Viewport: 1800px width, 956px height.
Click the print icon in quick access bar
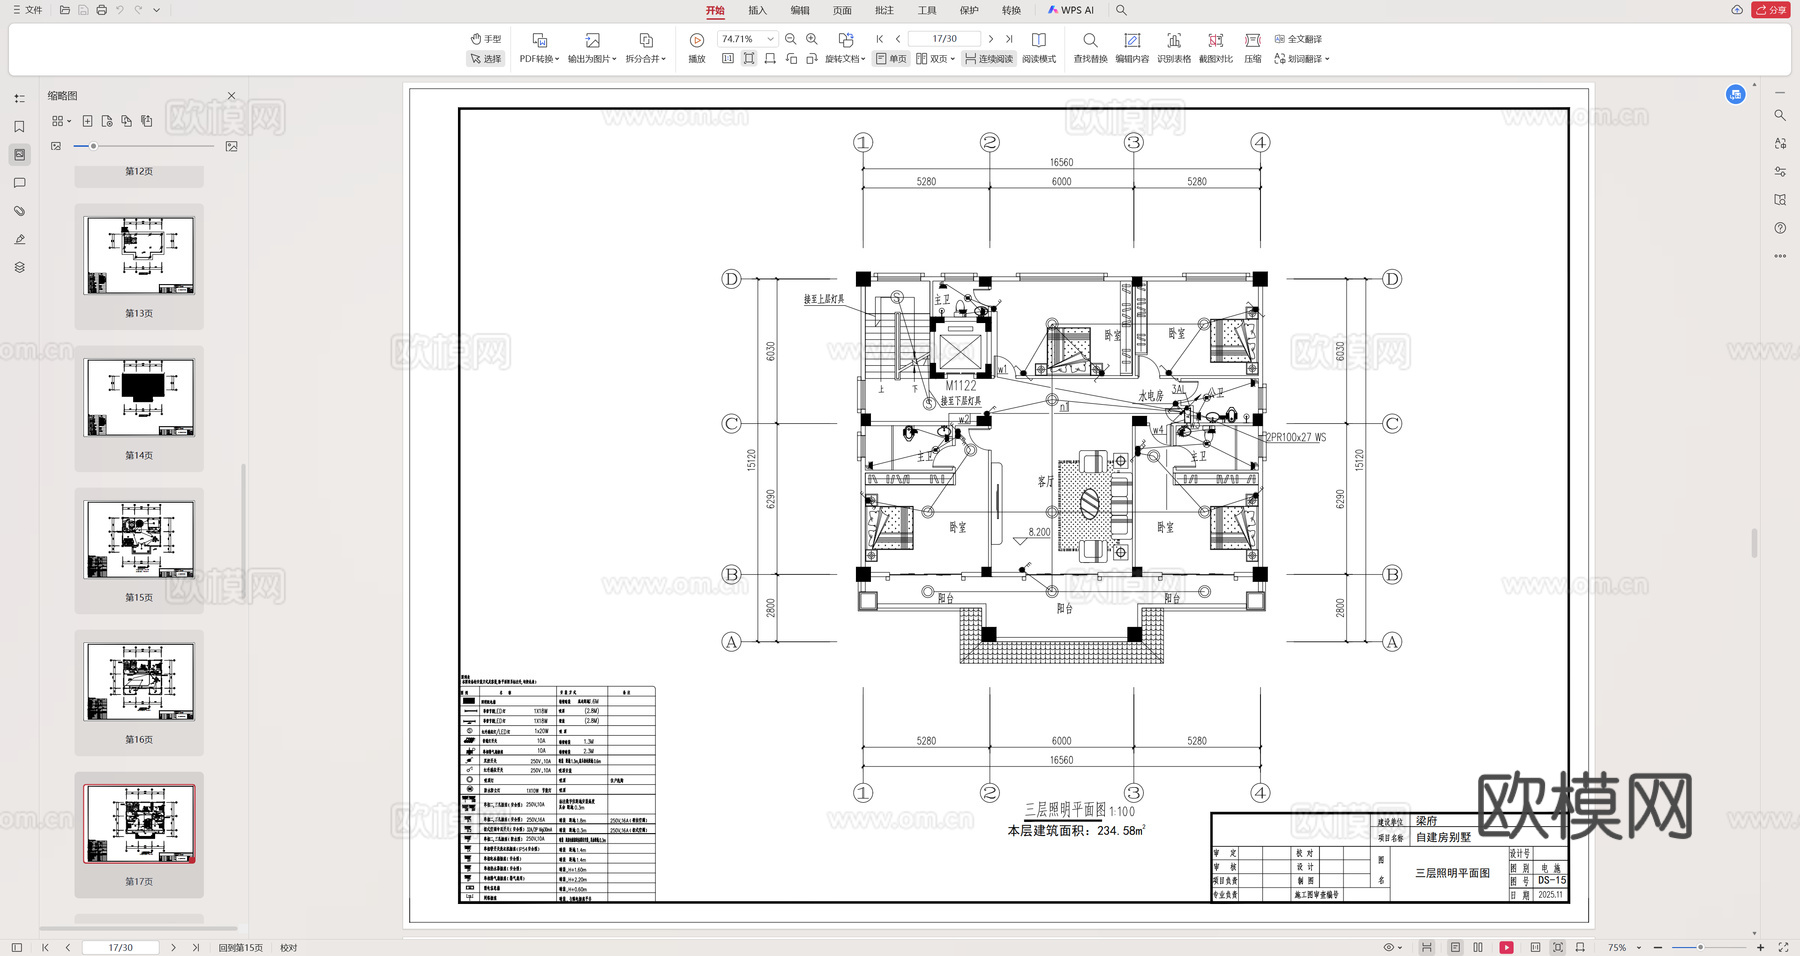[101, 10]
